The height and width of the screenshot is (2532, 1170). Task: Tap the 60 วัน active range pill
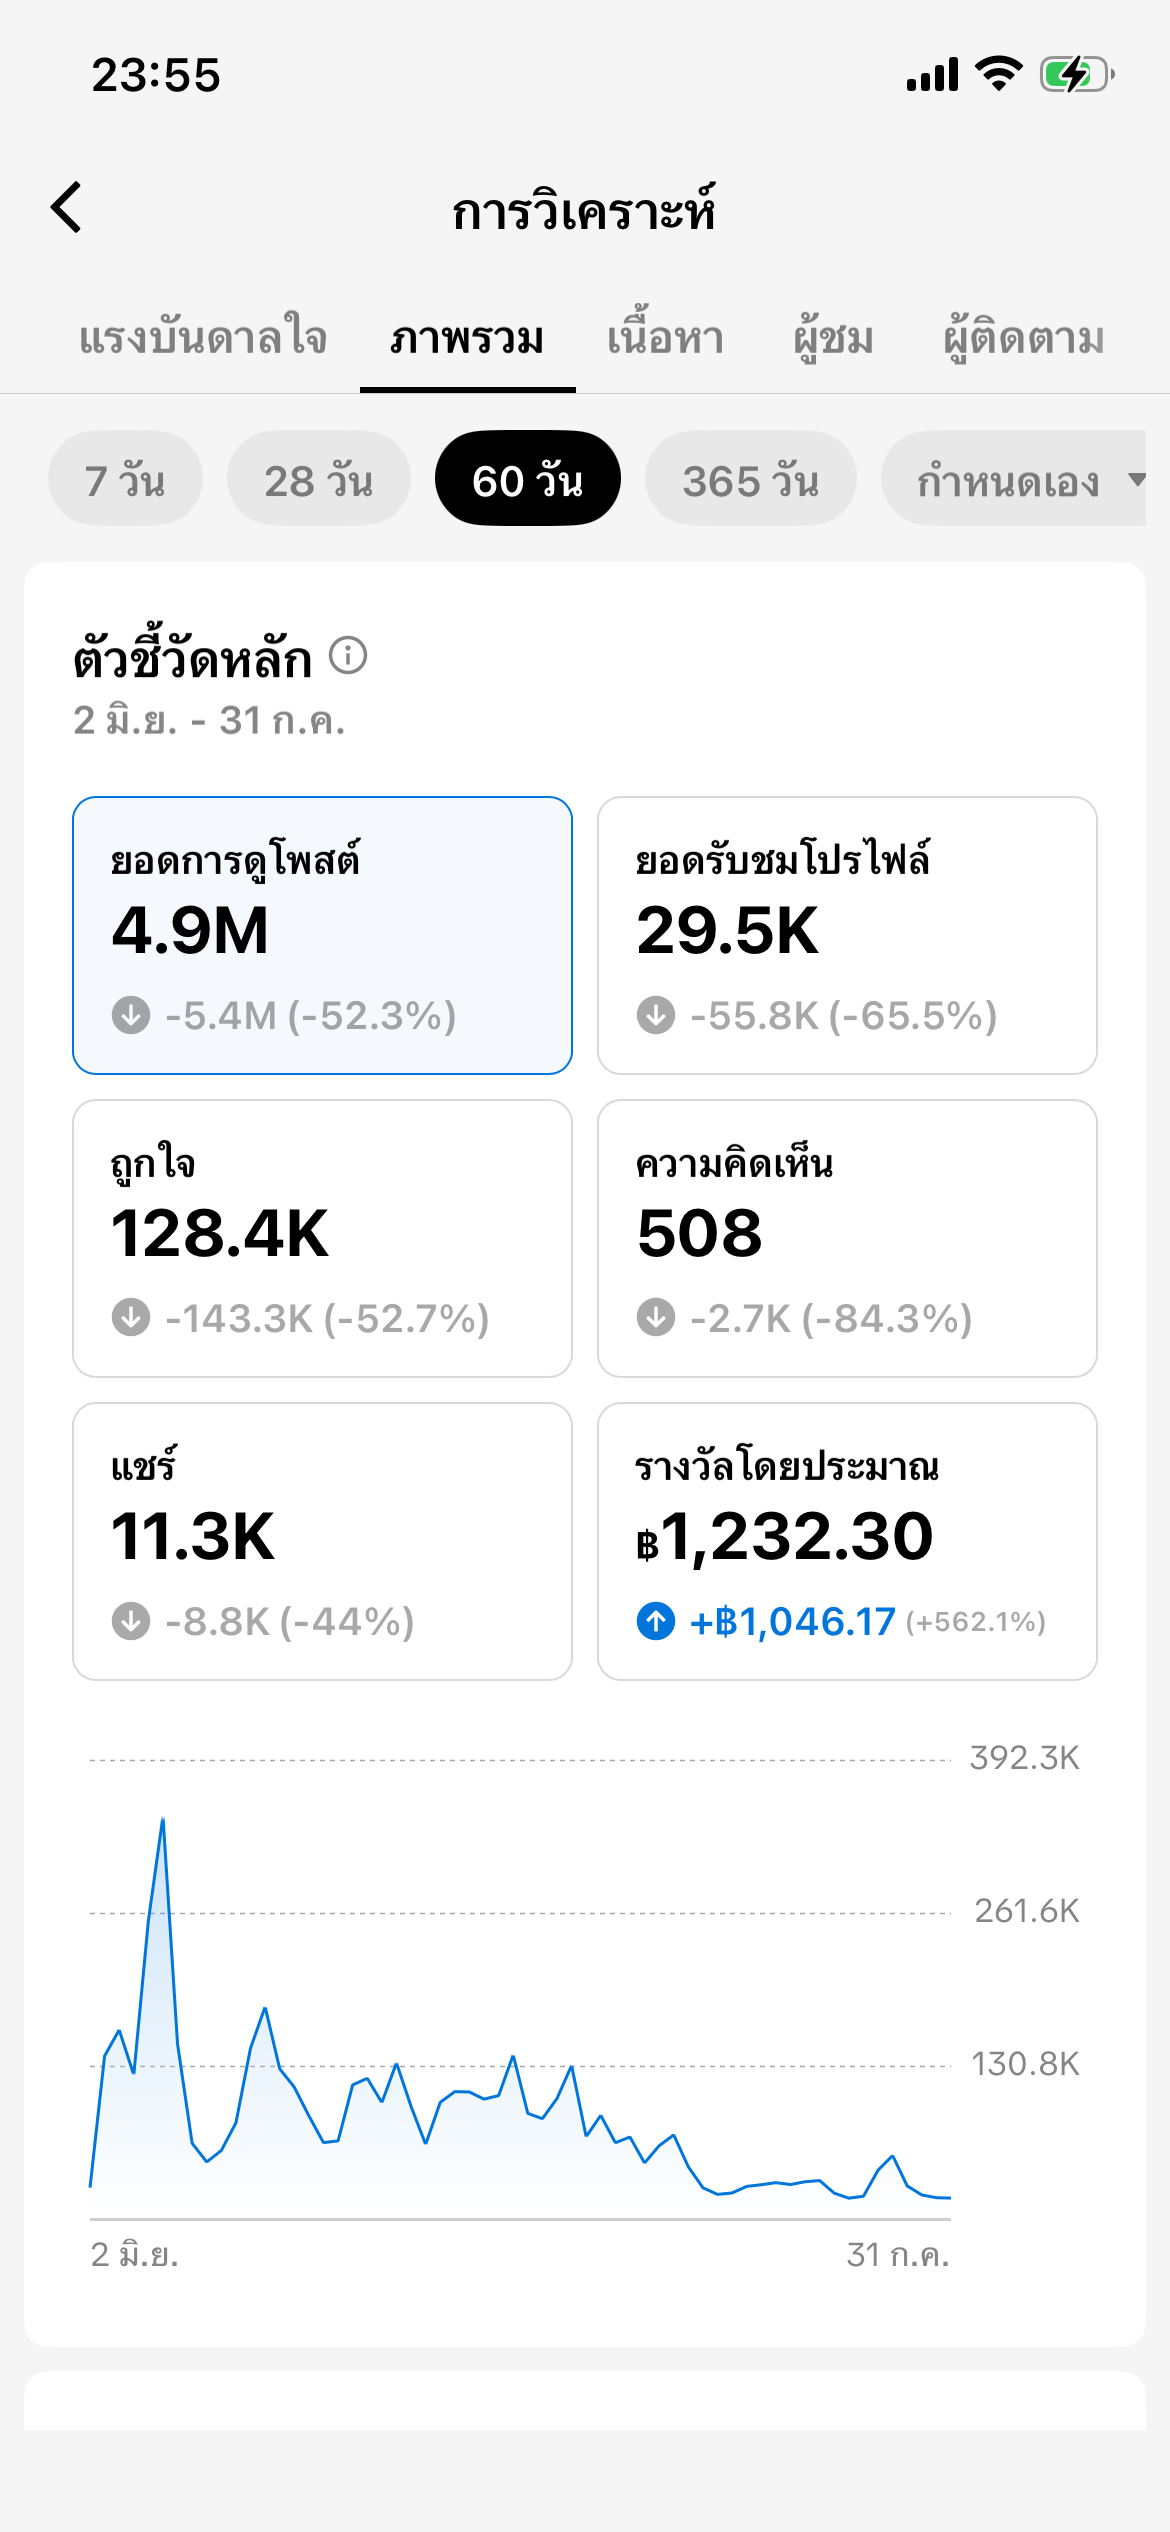point(528,479)
